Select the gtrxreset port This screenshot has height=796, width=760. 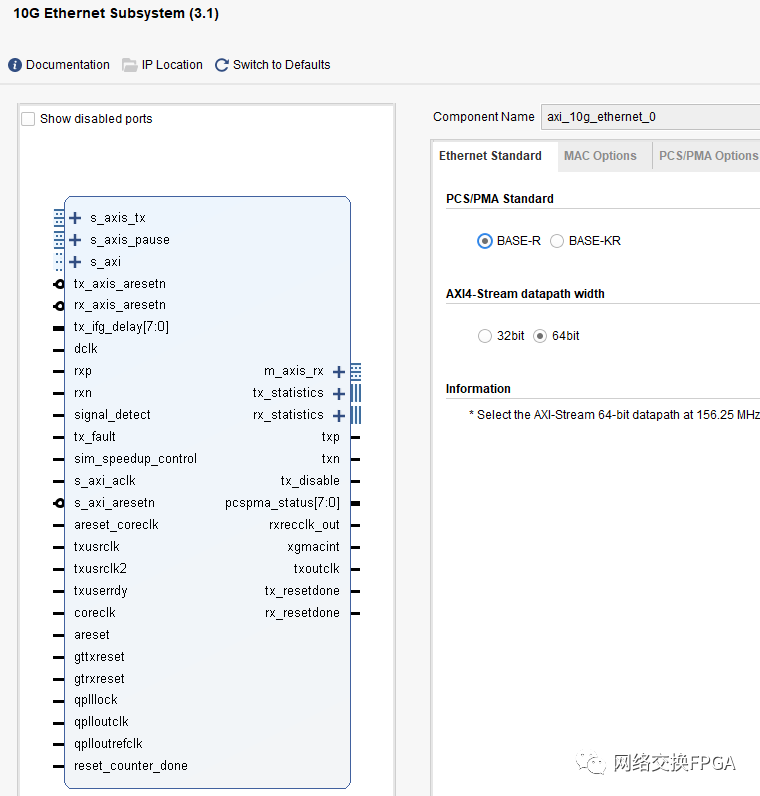coord(99,679)
